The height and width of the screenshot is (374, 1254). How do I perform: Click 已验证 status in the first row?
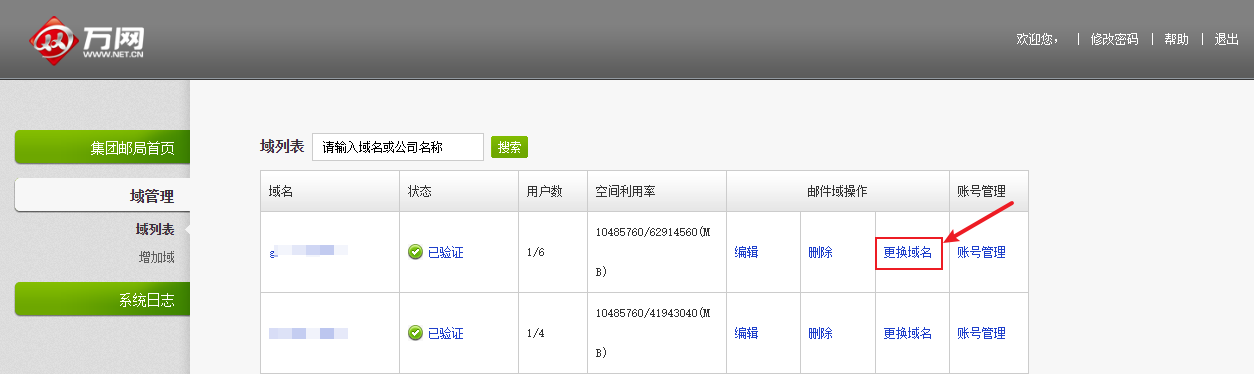coord(445,252)
